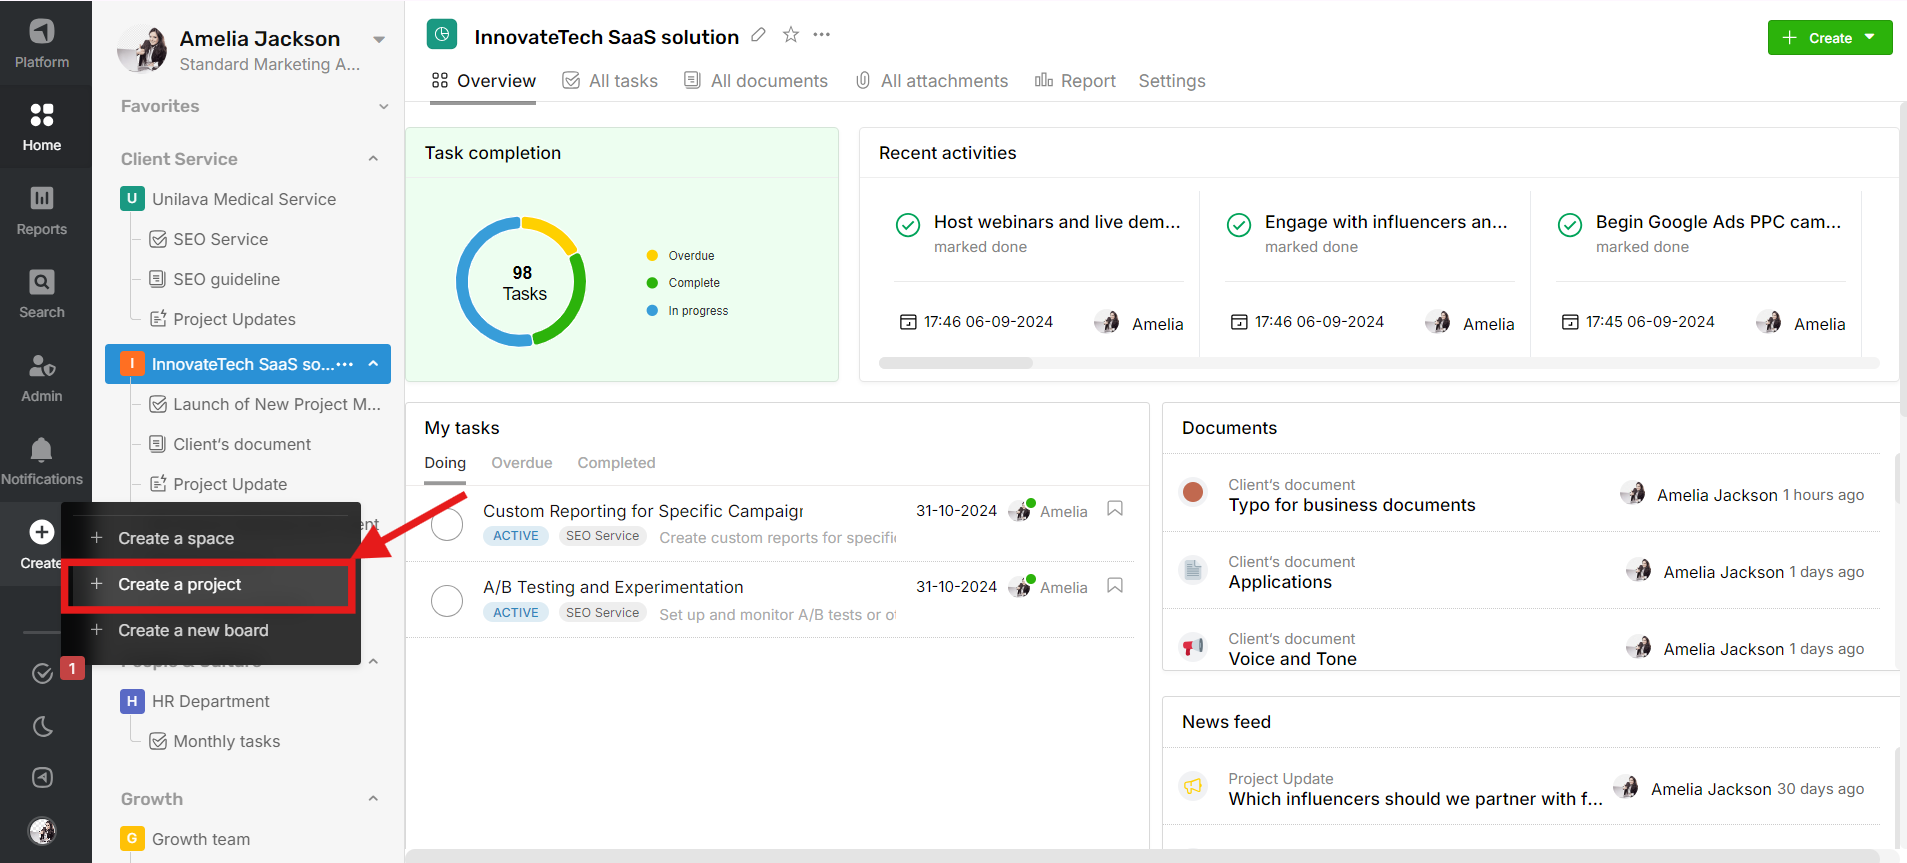Mark A/B Testing task as done
1907x863 pixels.
coord(447,601)
